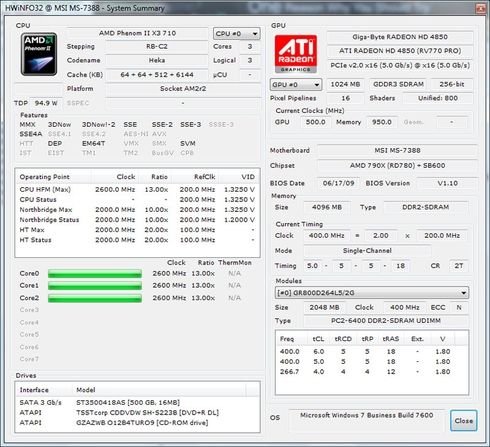Click the ATI Radeon Graphics logo
This screenshot has width=490, height=447.
[x=295, y=54]
